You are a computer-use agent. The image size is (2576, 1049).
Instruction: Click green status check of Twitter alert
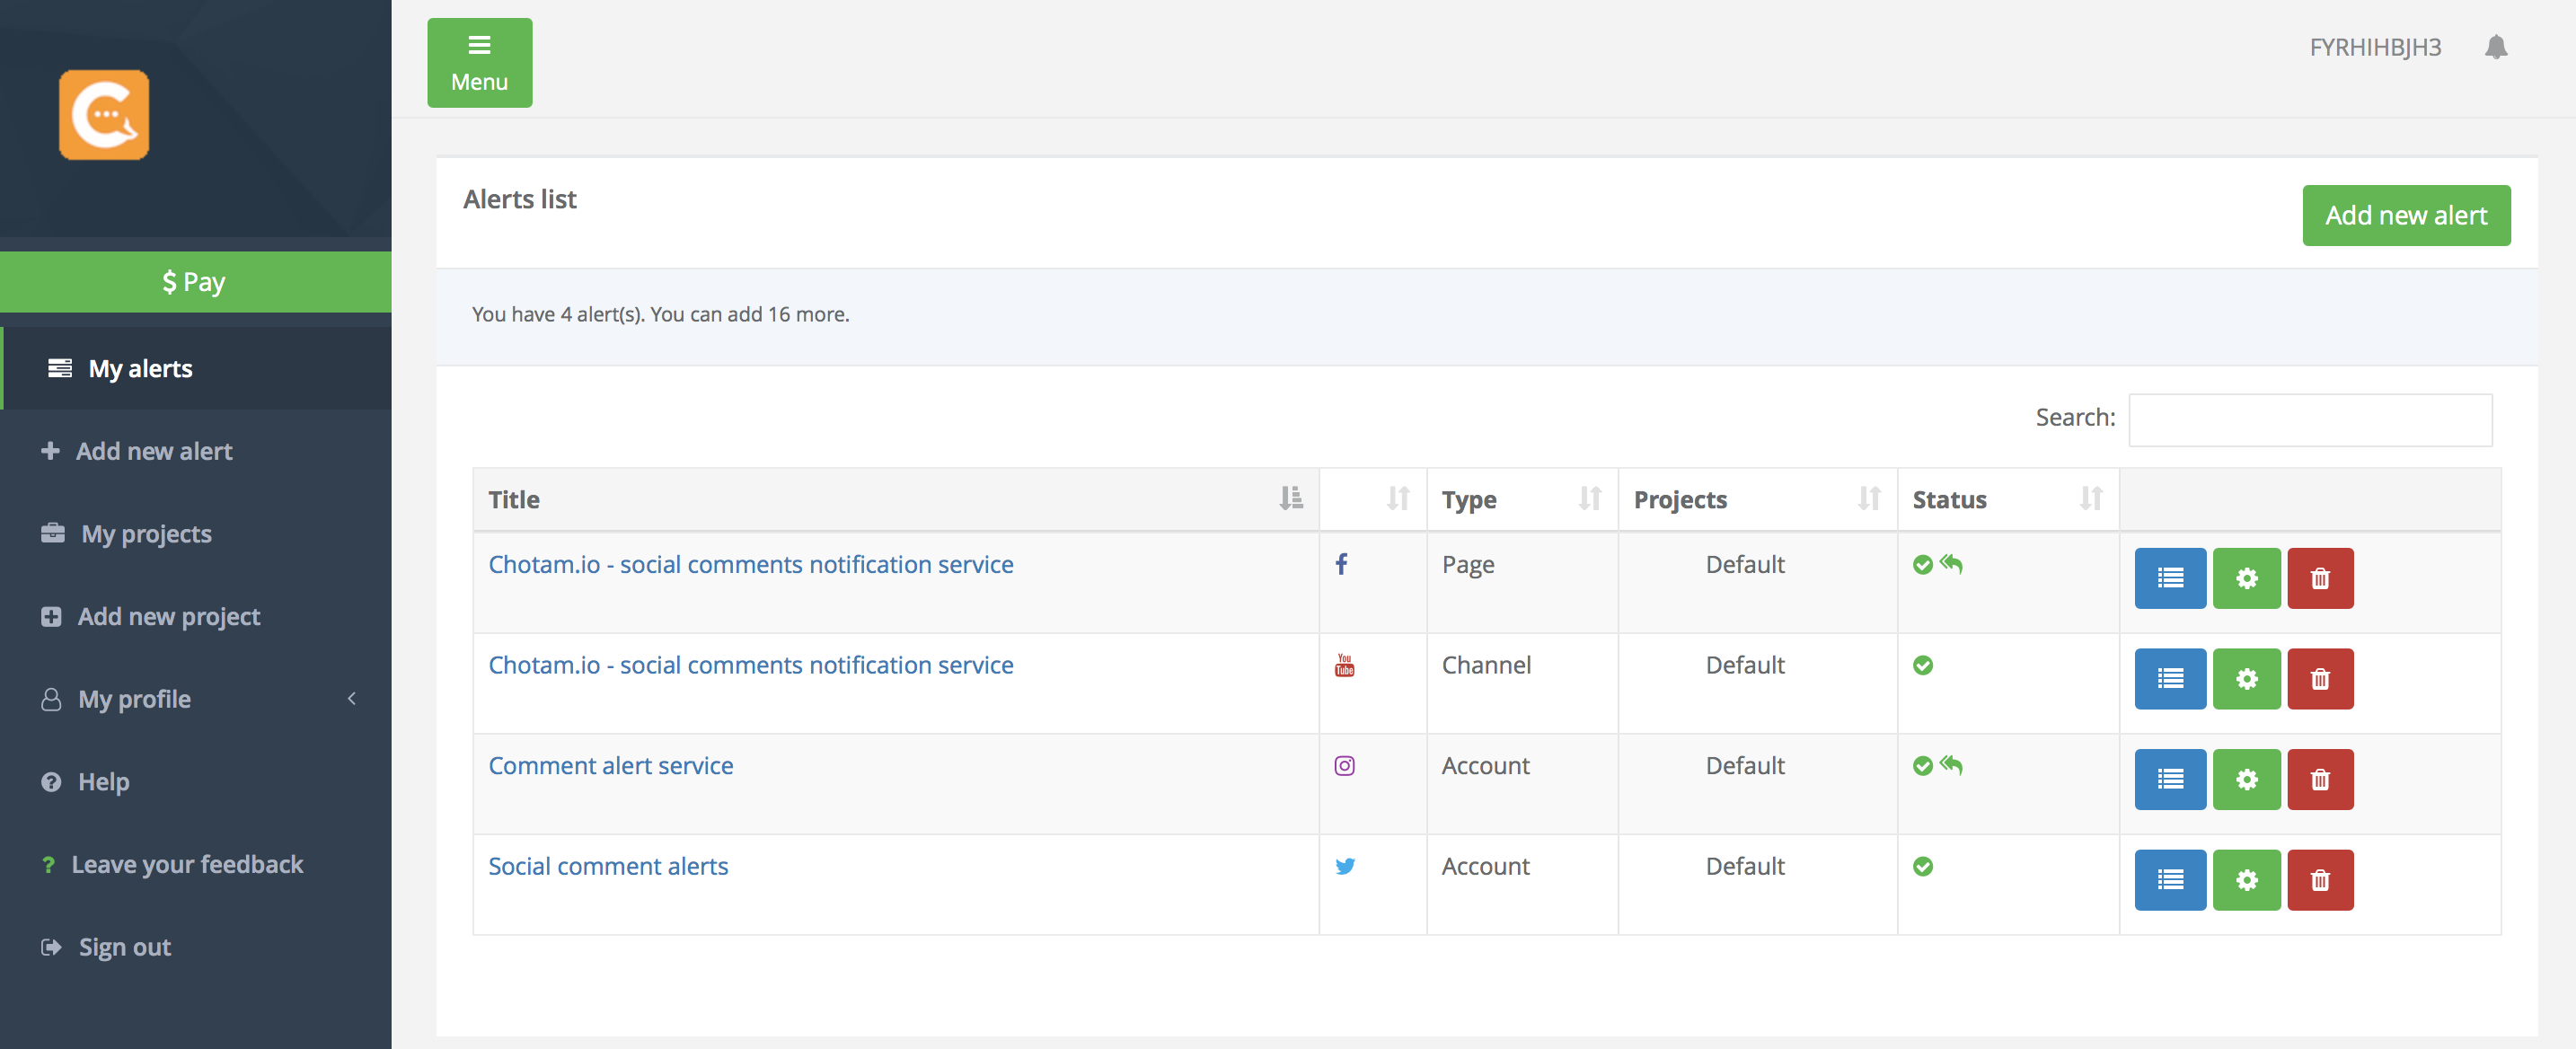click(1922, 866)
